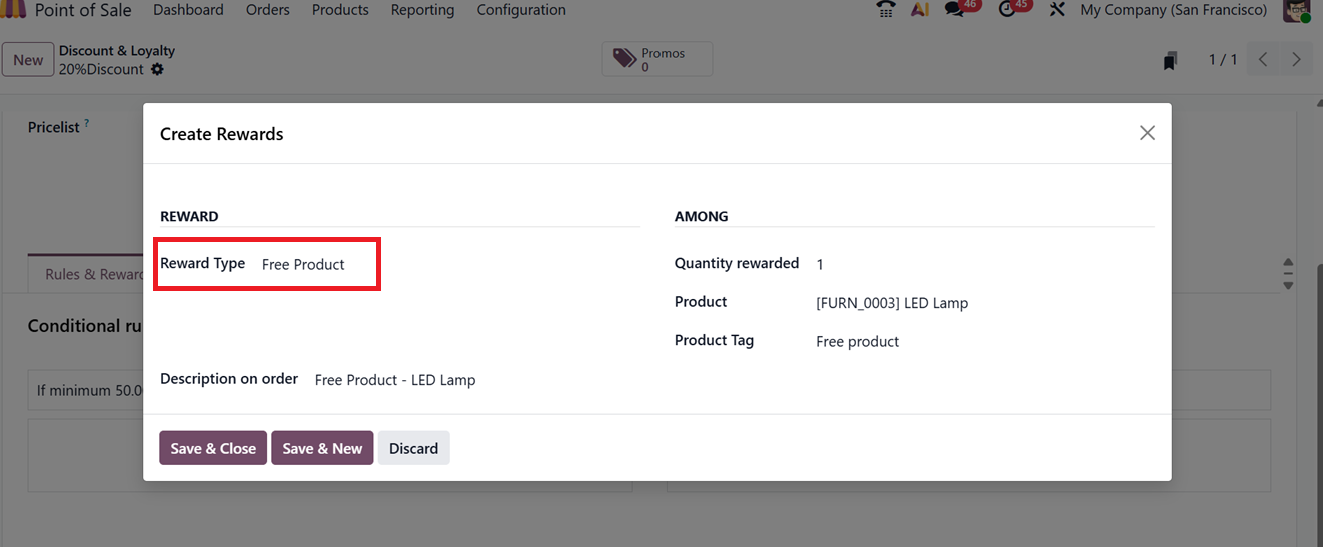The image size is (1323, 547).
Task: Click the AI assistant icon
Action: [920, 10]
